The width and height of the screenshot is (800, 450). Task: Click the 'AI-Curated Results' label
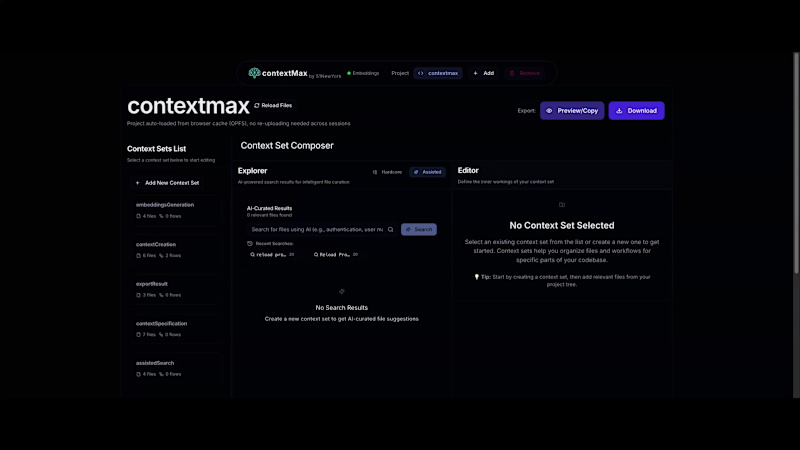[x=269, y=208]
